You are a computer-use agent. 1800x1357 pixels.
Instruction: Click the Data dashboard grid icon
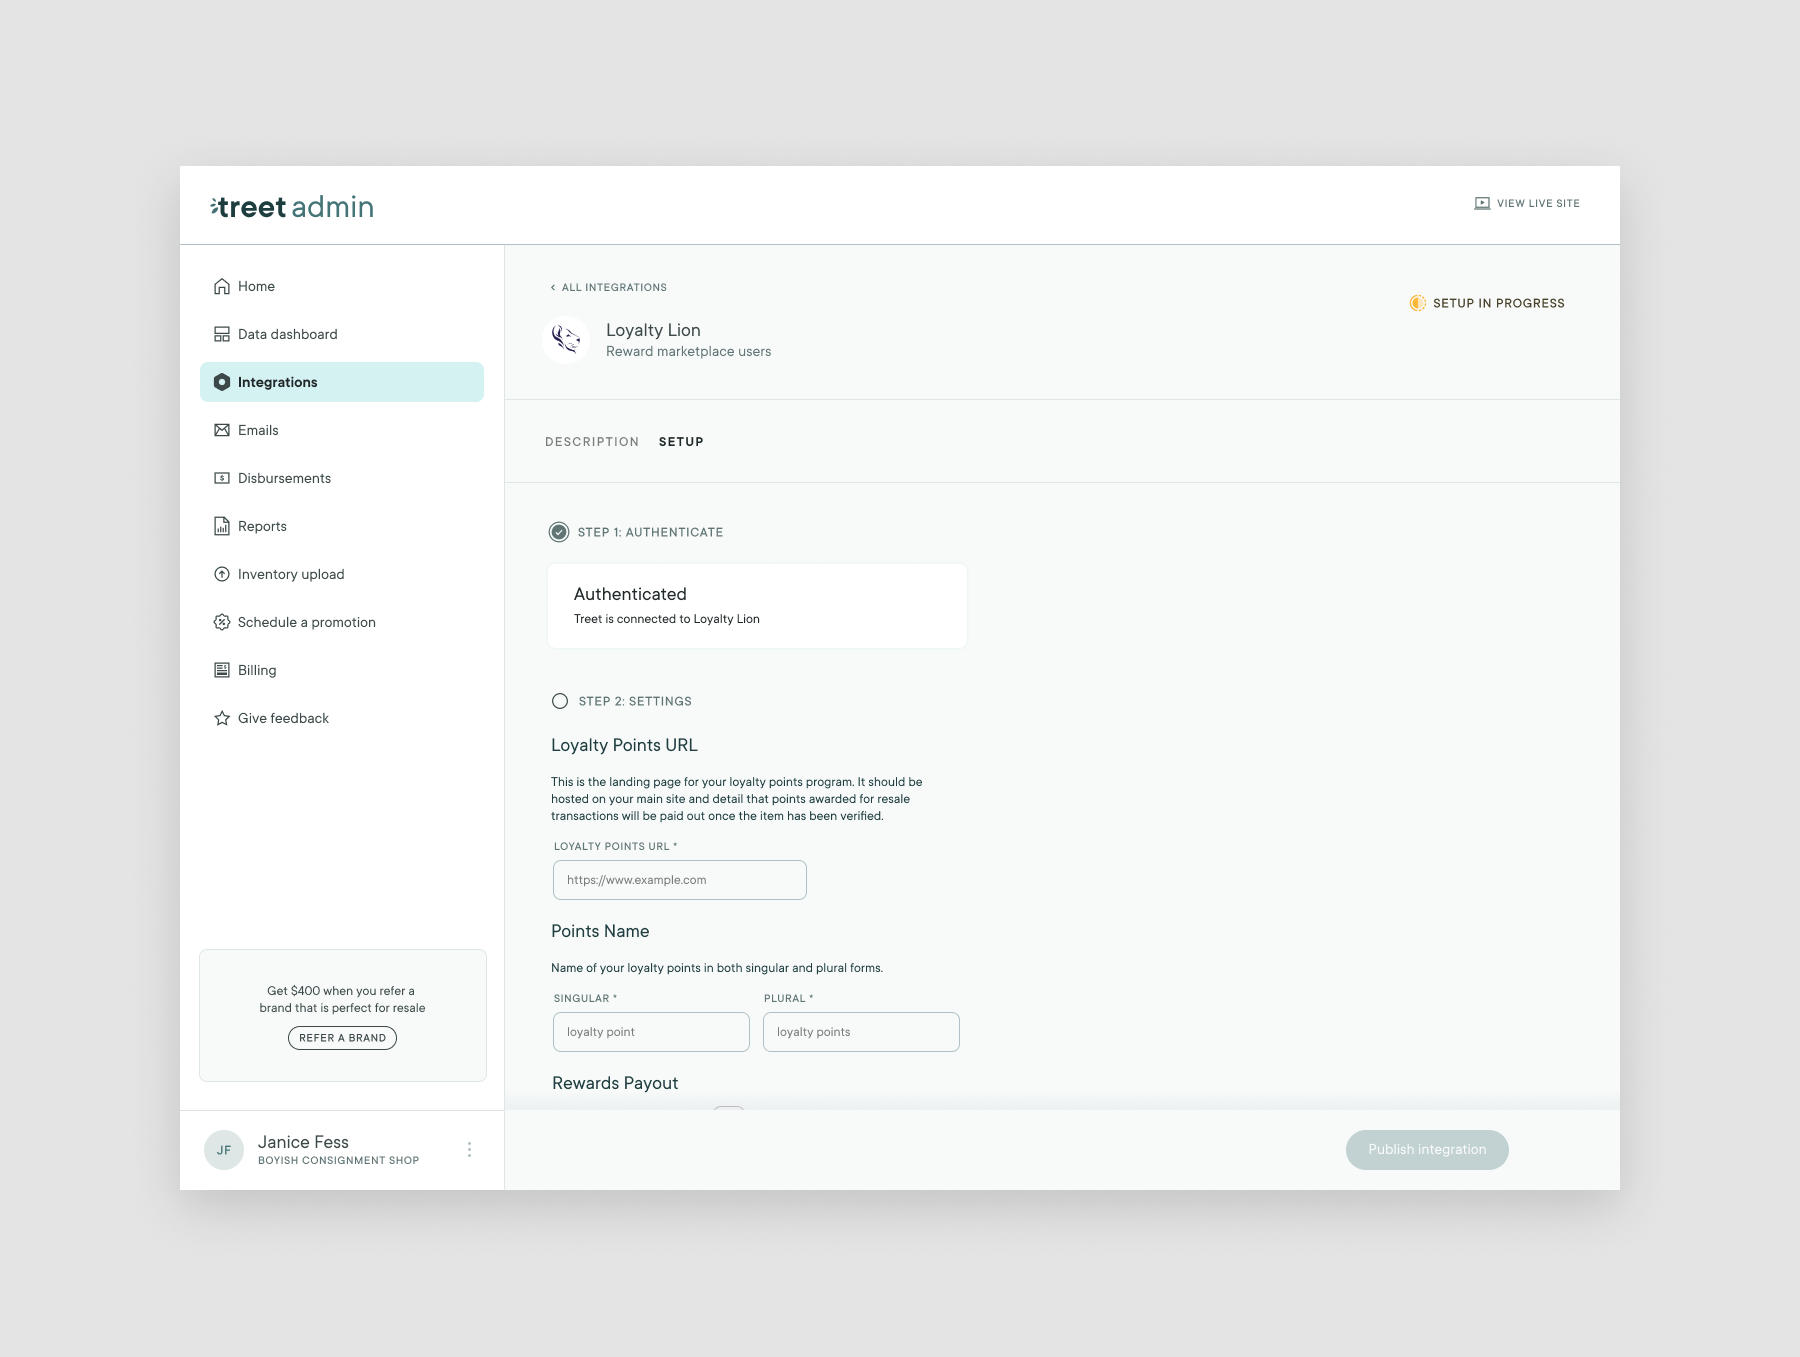coord(222,334)
